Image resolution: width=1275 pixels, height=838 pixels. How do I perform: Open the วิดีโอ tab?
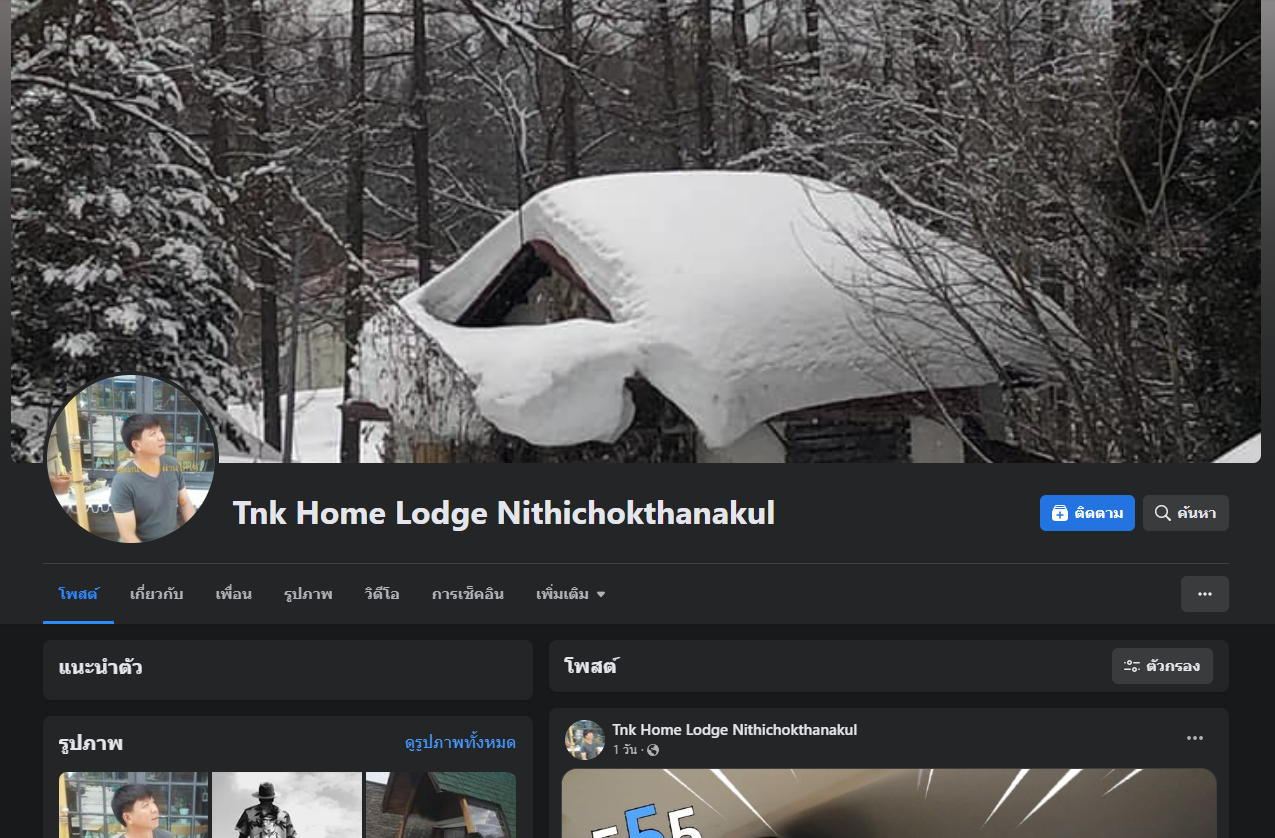point(382,594)
